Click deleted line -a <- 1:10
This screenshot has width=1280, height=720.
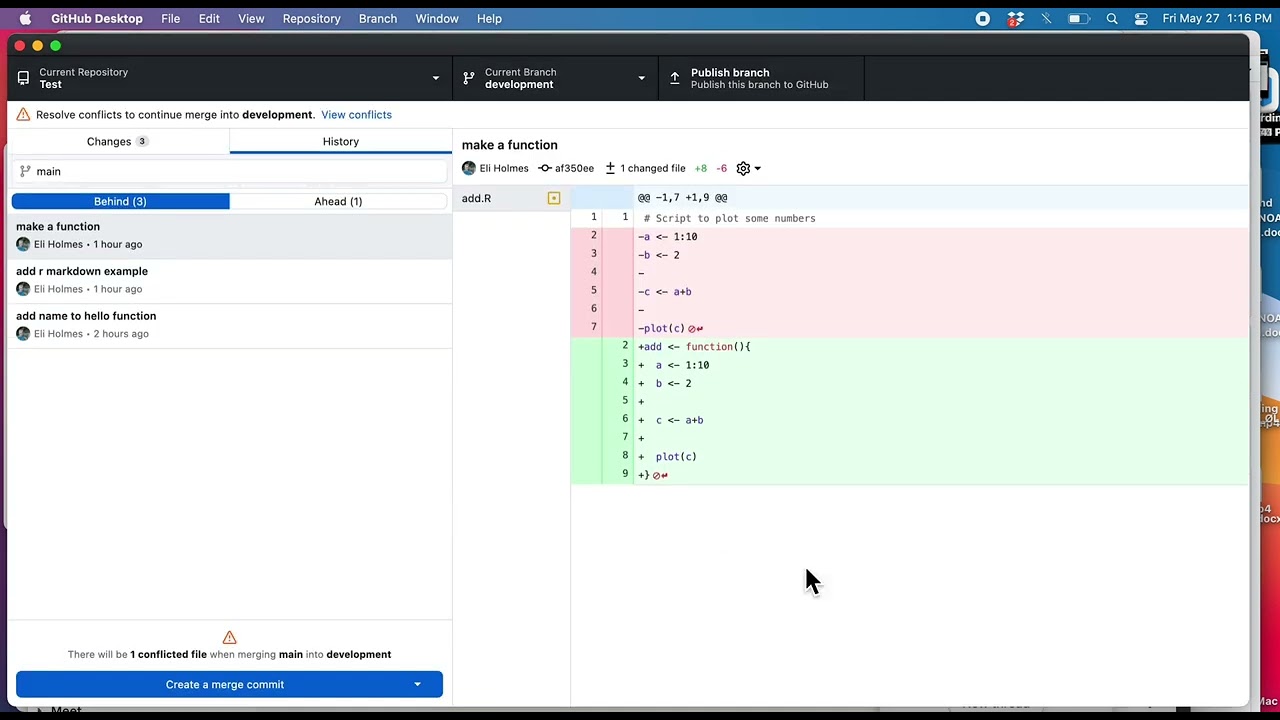(667, 237)
